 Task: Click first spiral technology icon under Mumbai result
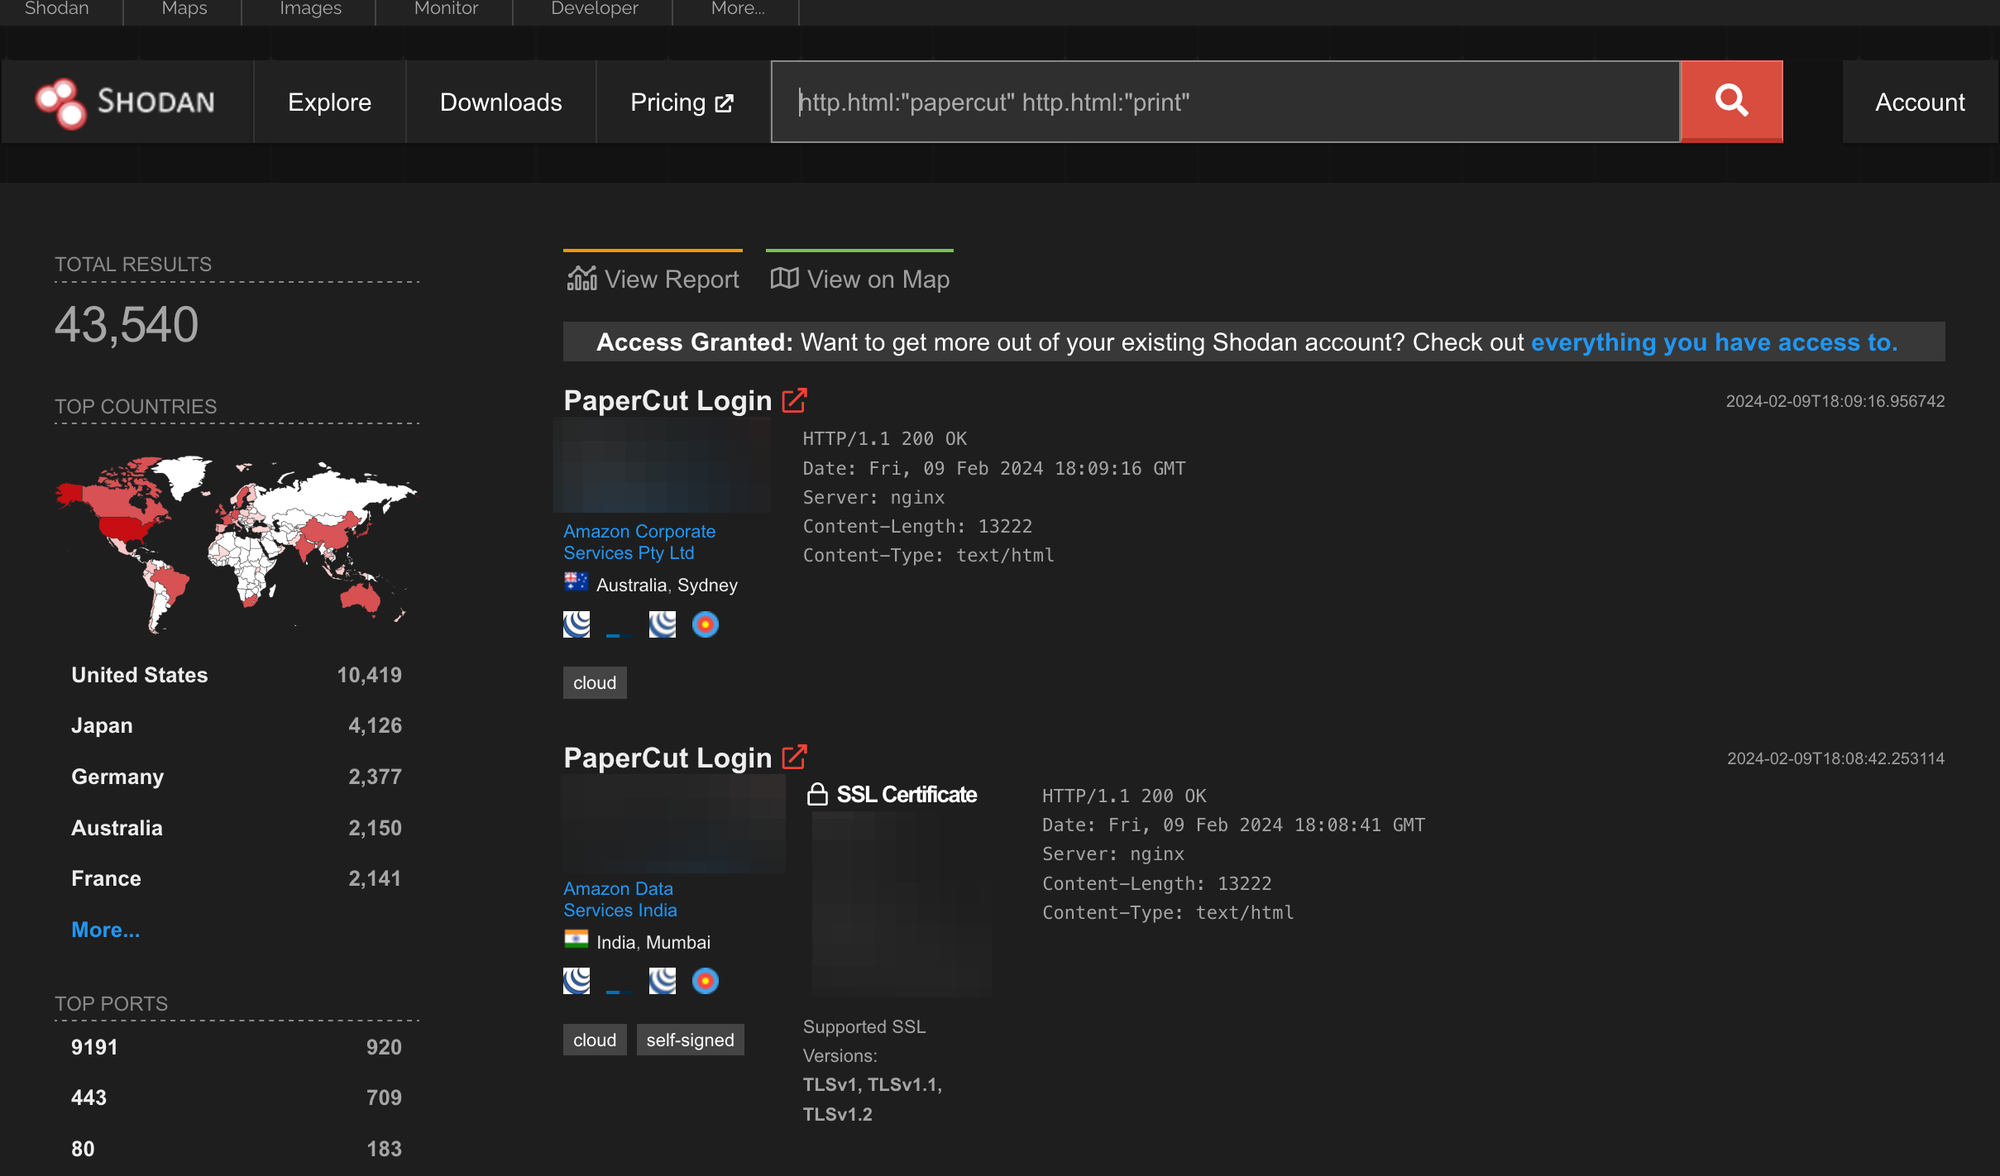[576, 981]
